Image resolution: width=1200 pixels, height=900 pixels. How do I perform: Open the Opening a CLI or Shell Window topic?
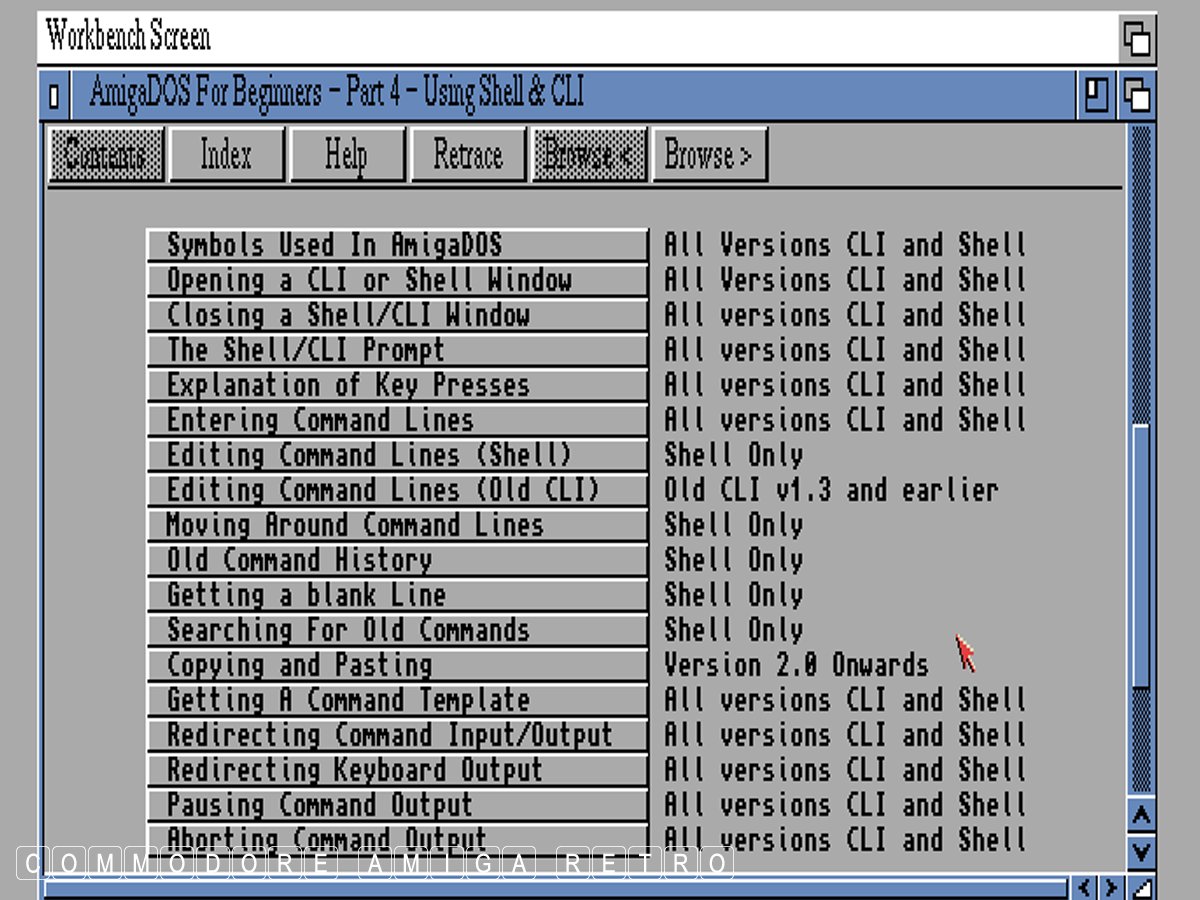[397, 281]
